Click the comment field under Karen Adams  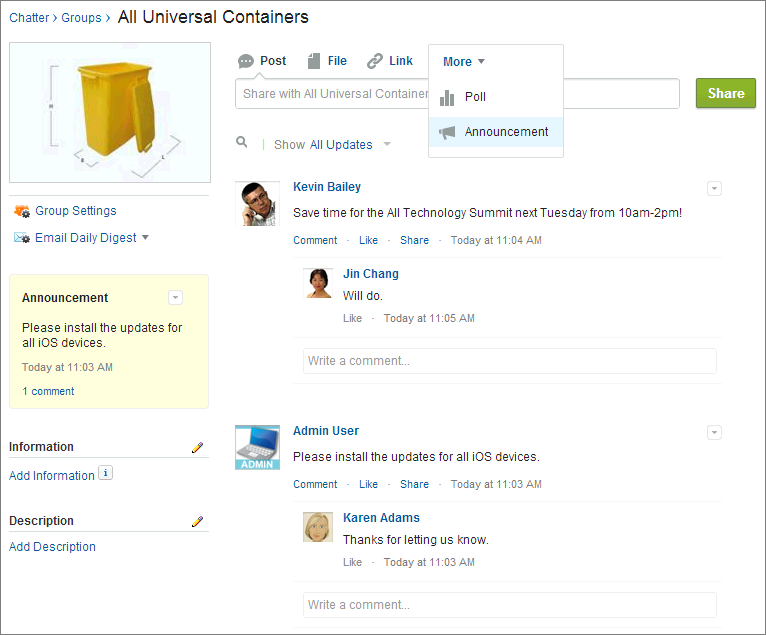pyautogui.click(x=509, y=605)
